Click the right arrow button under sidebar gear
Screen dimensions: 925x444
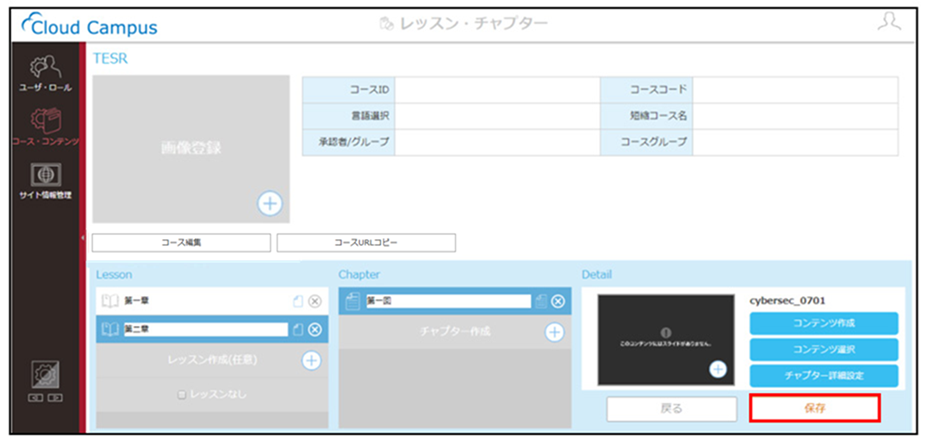tap(53, 397)
